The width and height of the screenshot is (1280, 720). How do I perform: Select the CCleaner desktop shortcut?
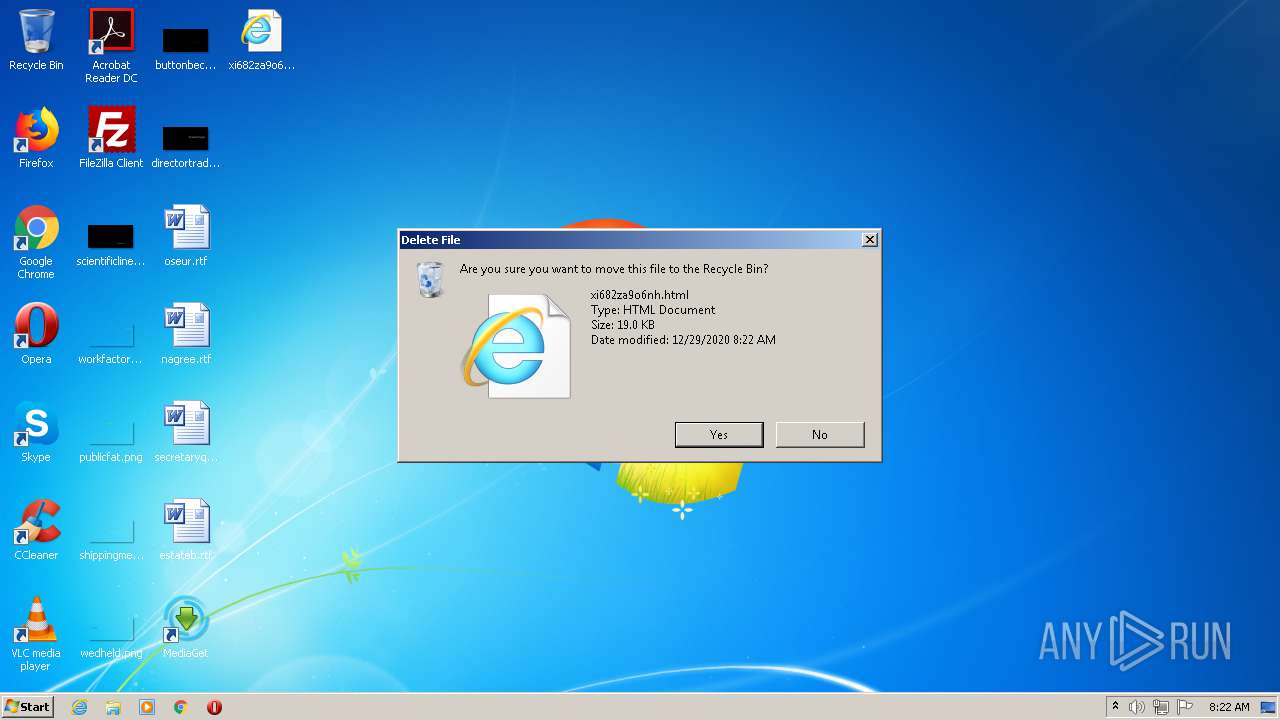[x=36, y=530]
